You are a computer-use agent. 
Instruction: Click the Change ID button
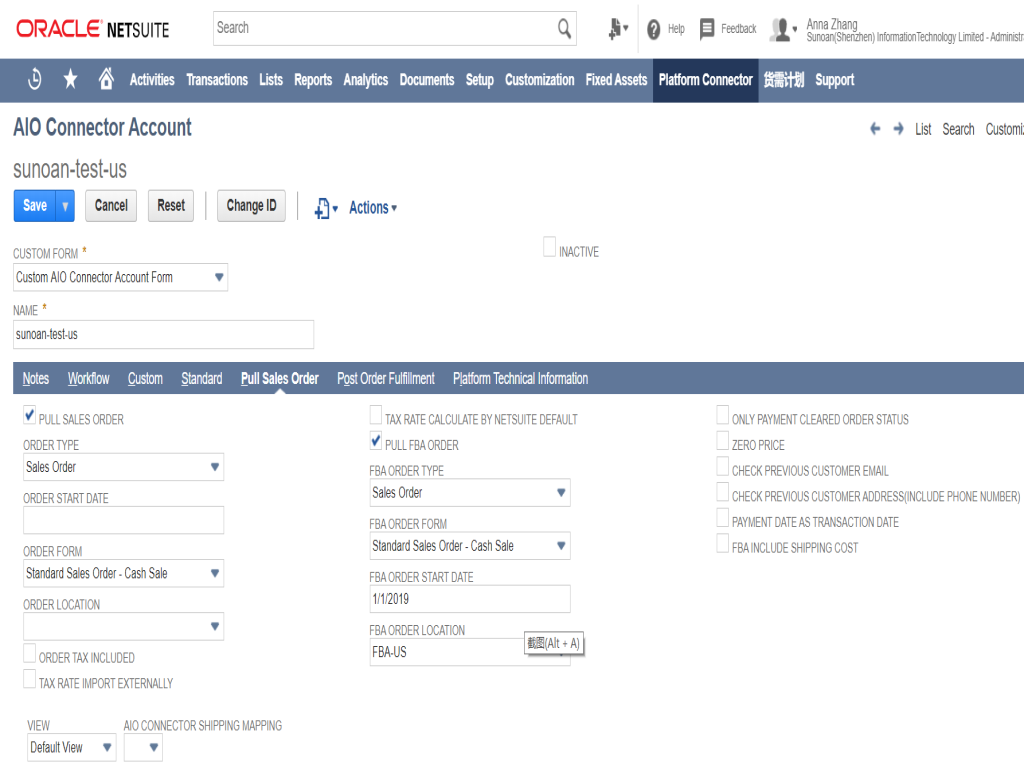coord(251,206)
